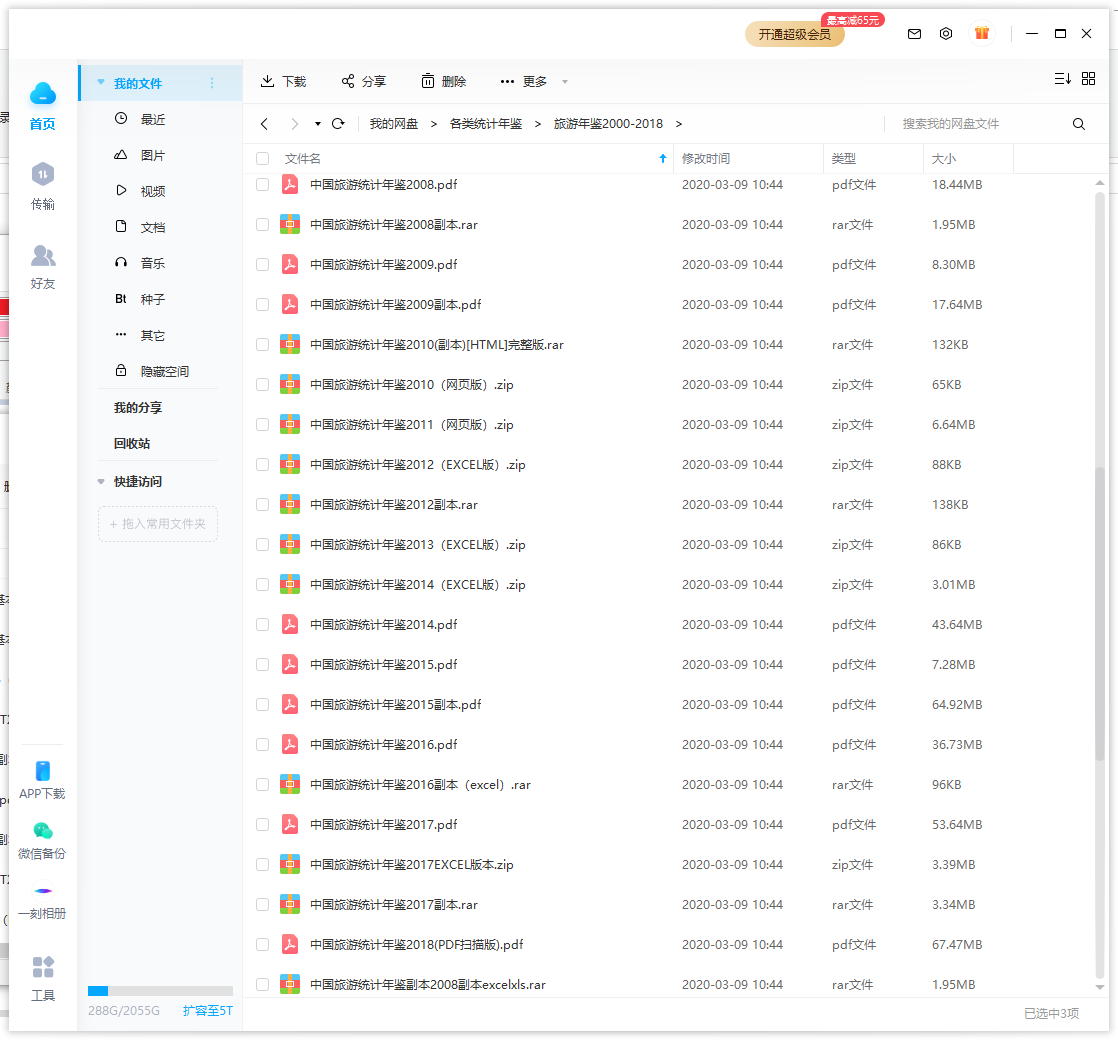The height and width of the screenshot is (1040, 1118).
Task: Click the PDF icon of 中国旅游统计年鉴2008.pdf
Action: click(289, 185)
